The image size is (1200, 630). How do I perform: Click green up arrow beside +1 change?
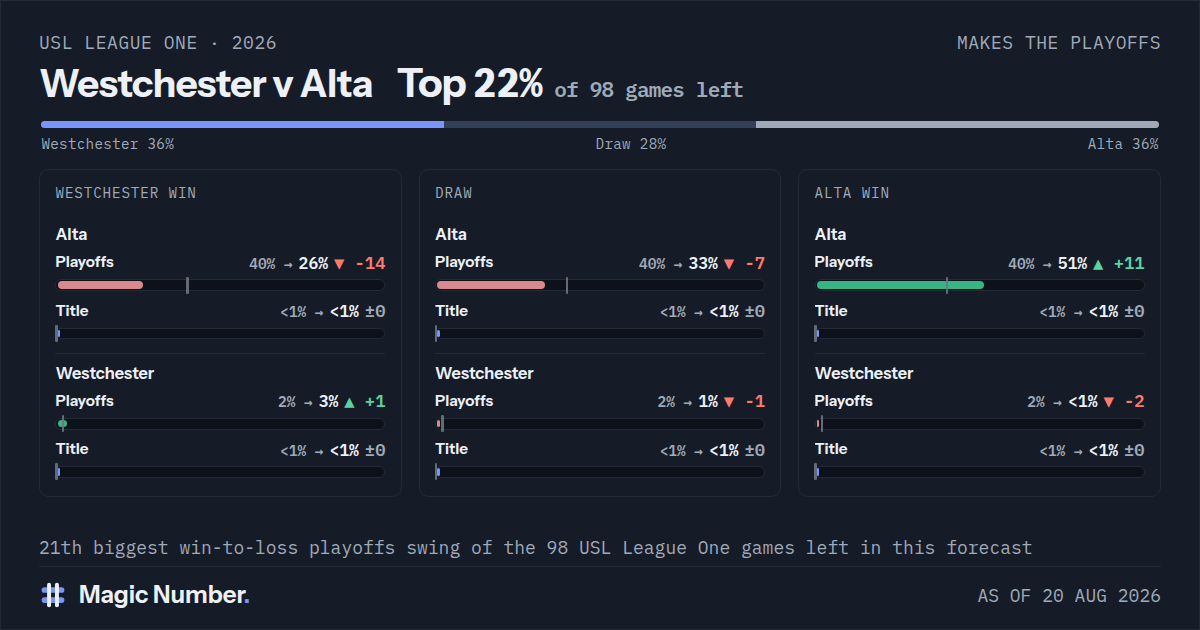349,402
